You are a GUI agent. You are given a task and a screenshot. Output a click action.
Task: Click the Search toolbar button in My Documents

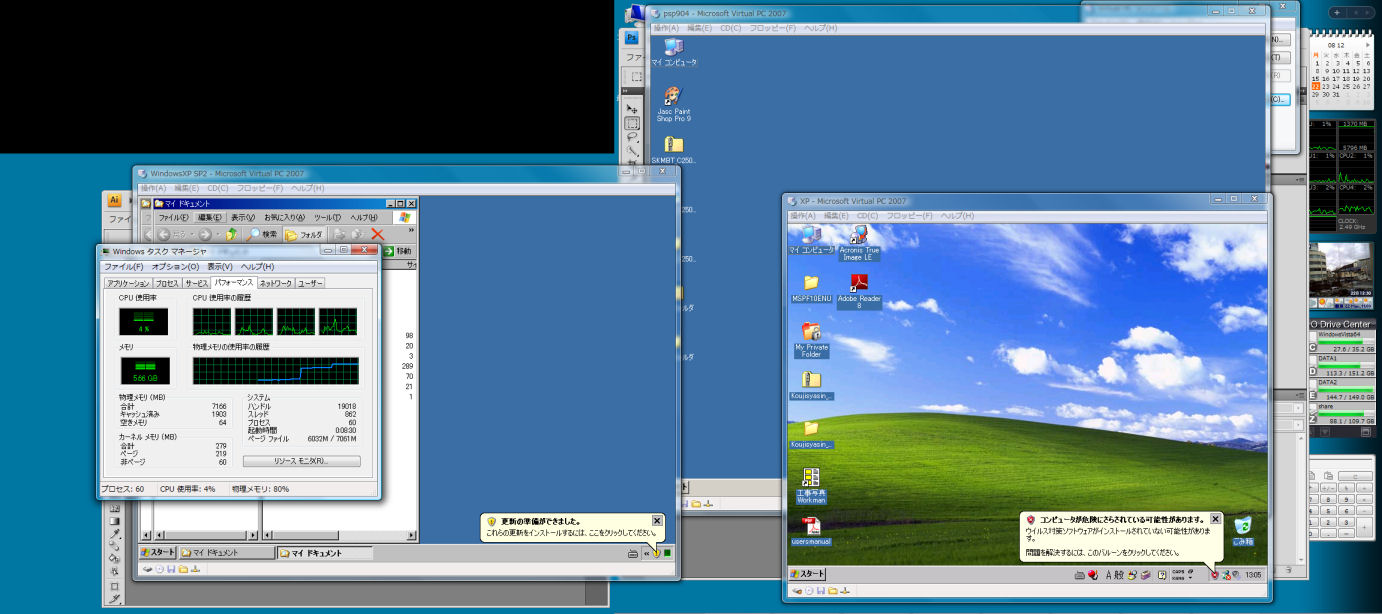[x=263, y=234]
